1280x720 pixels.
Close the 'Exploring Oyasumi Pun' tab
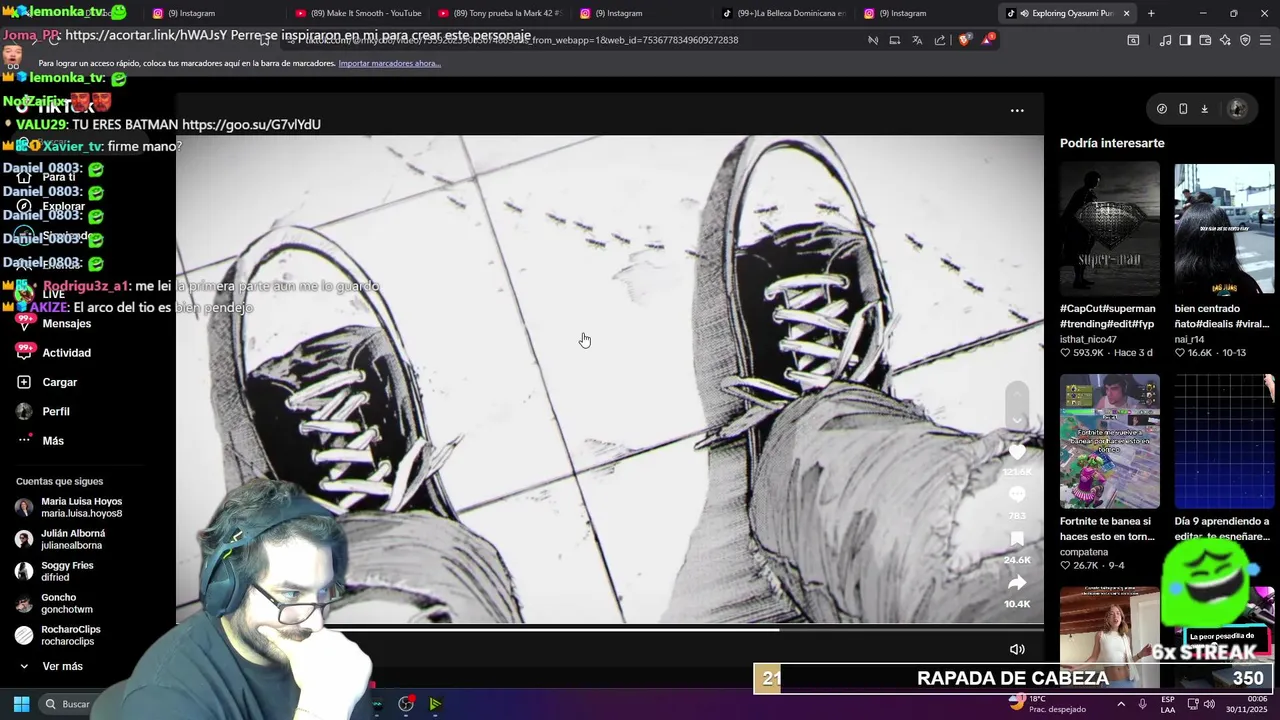[x=1126, y=13]
